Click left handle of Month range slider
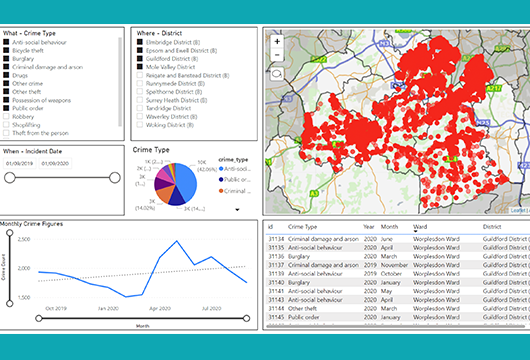The width and height of the screenshot is (530, 360). pos(39,318)
